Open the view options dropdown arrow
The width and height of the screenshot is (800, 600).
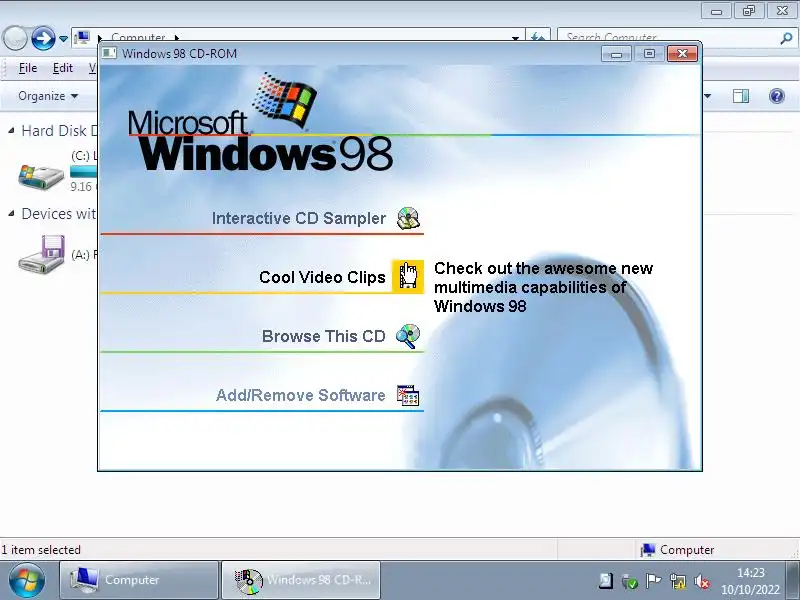pyautogui.click(x=707, y=96)
